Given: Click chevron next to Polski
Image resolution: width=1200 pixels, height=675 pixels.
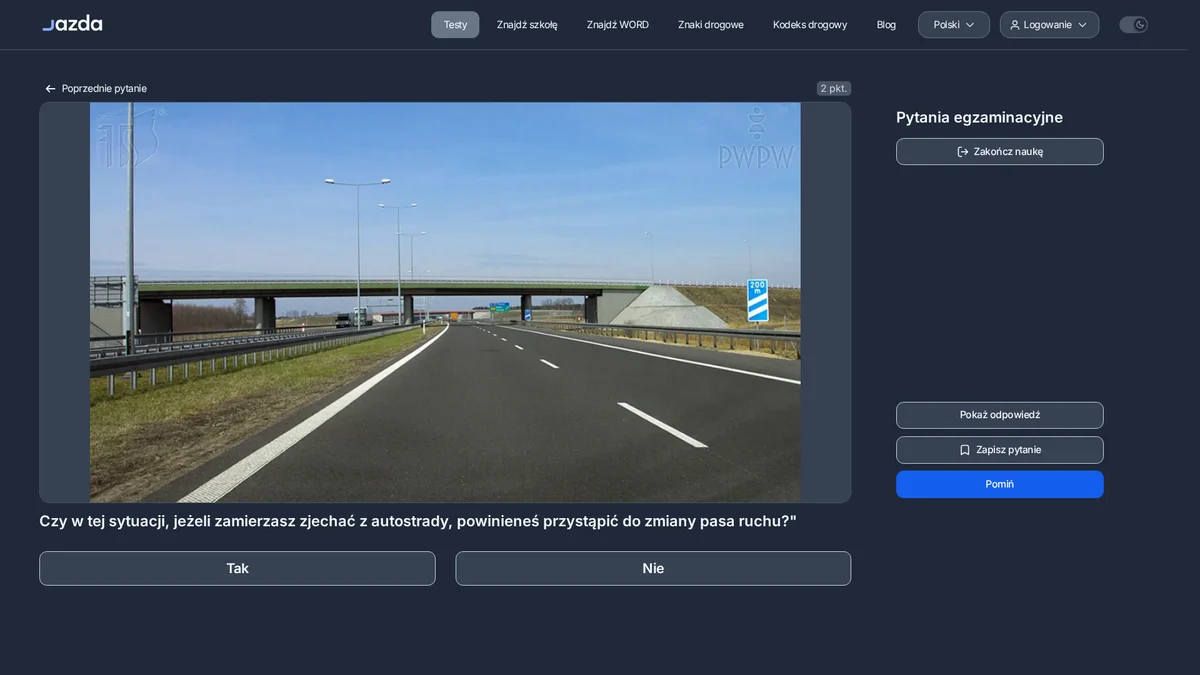Looking at the screenshot, I should click(x=970, y=25).
